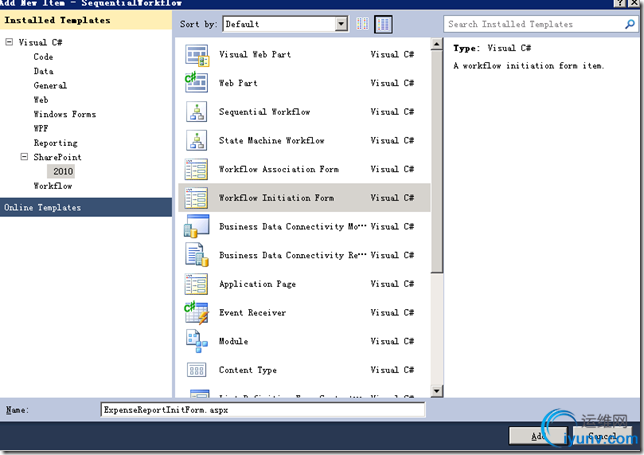Open the Online Templates section
This screenshot has width=644, height=455.
point(86,207)
